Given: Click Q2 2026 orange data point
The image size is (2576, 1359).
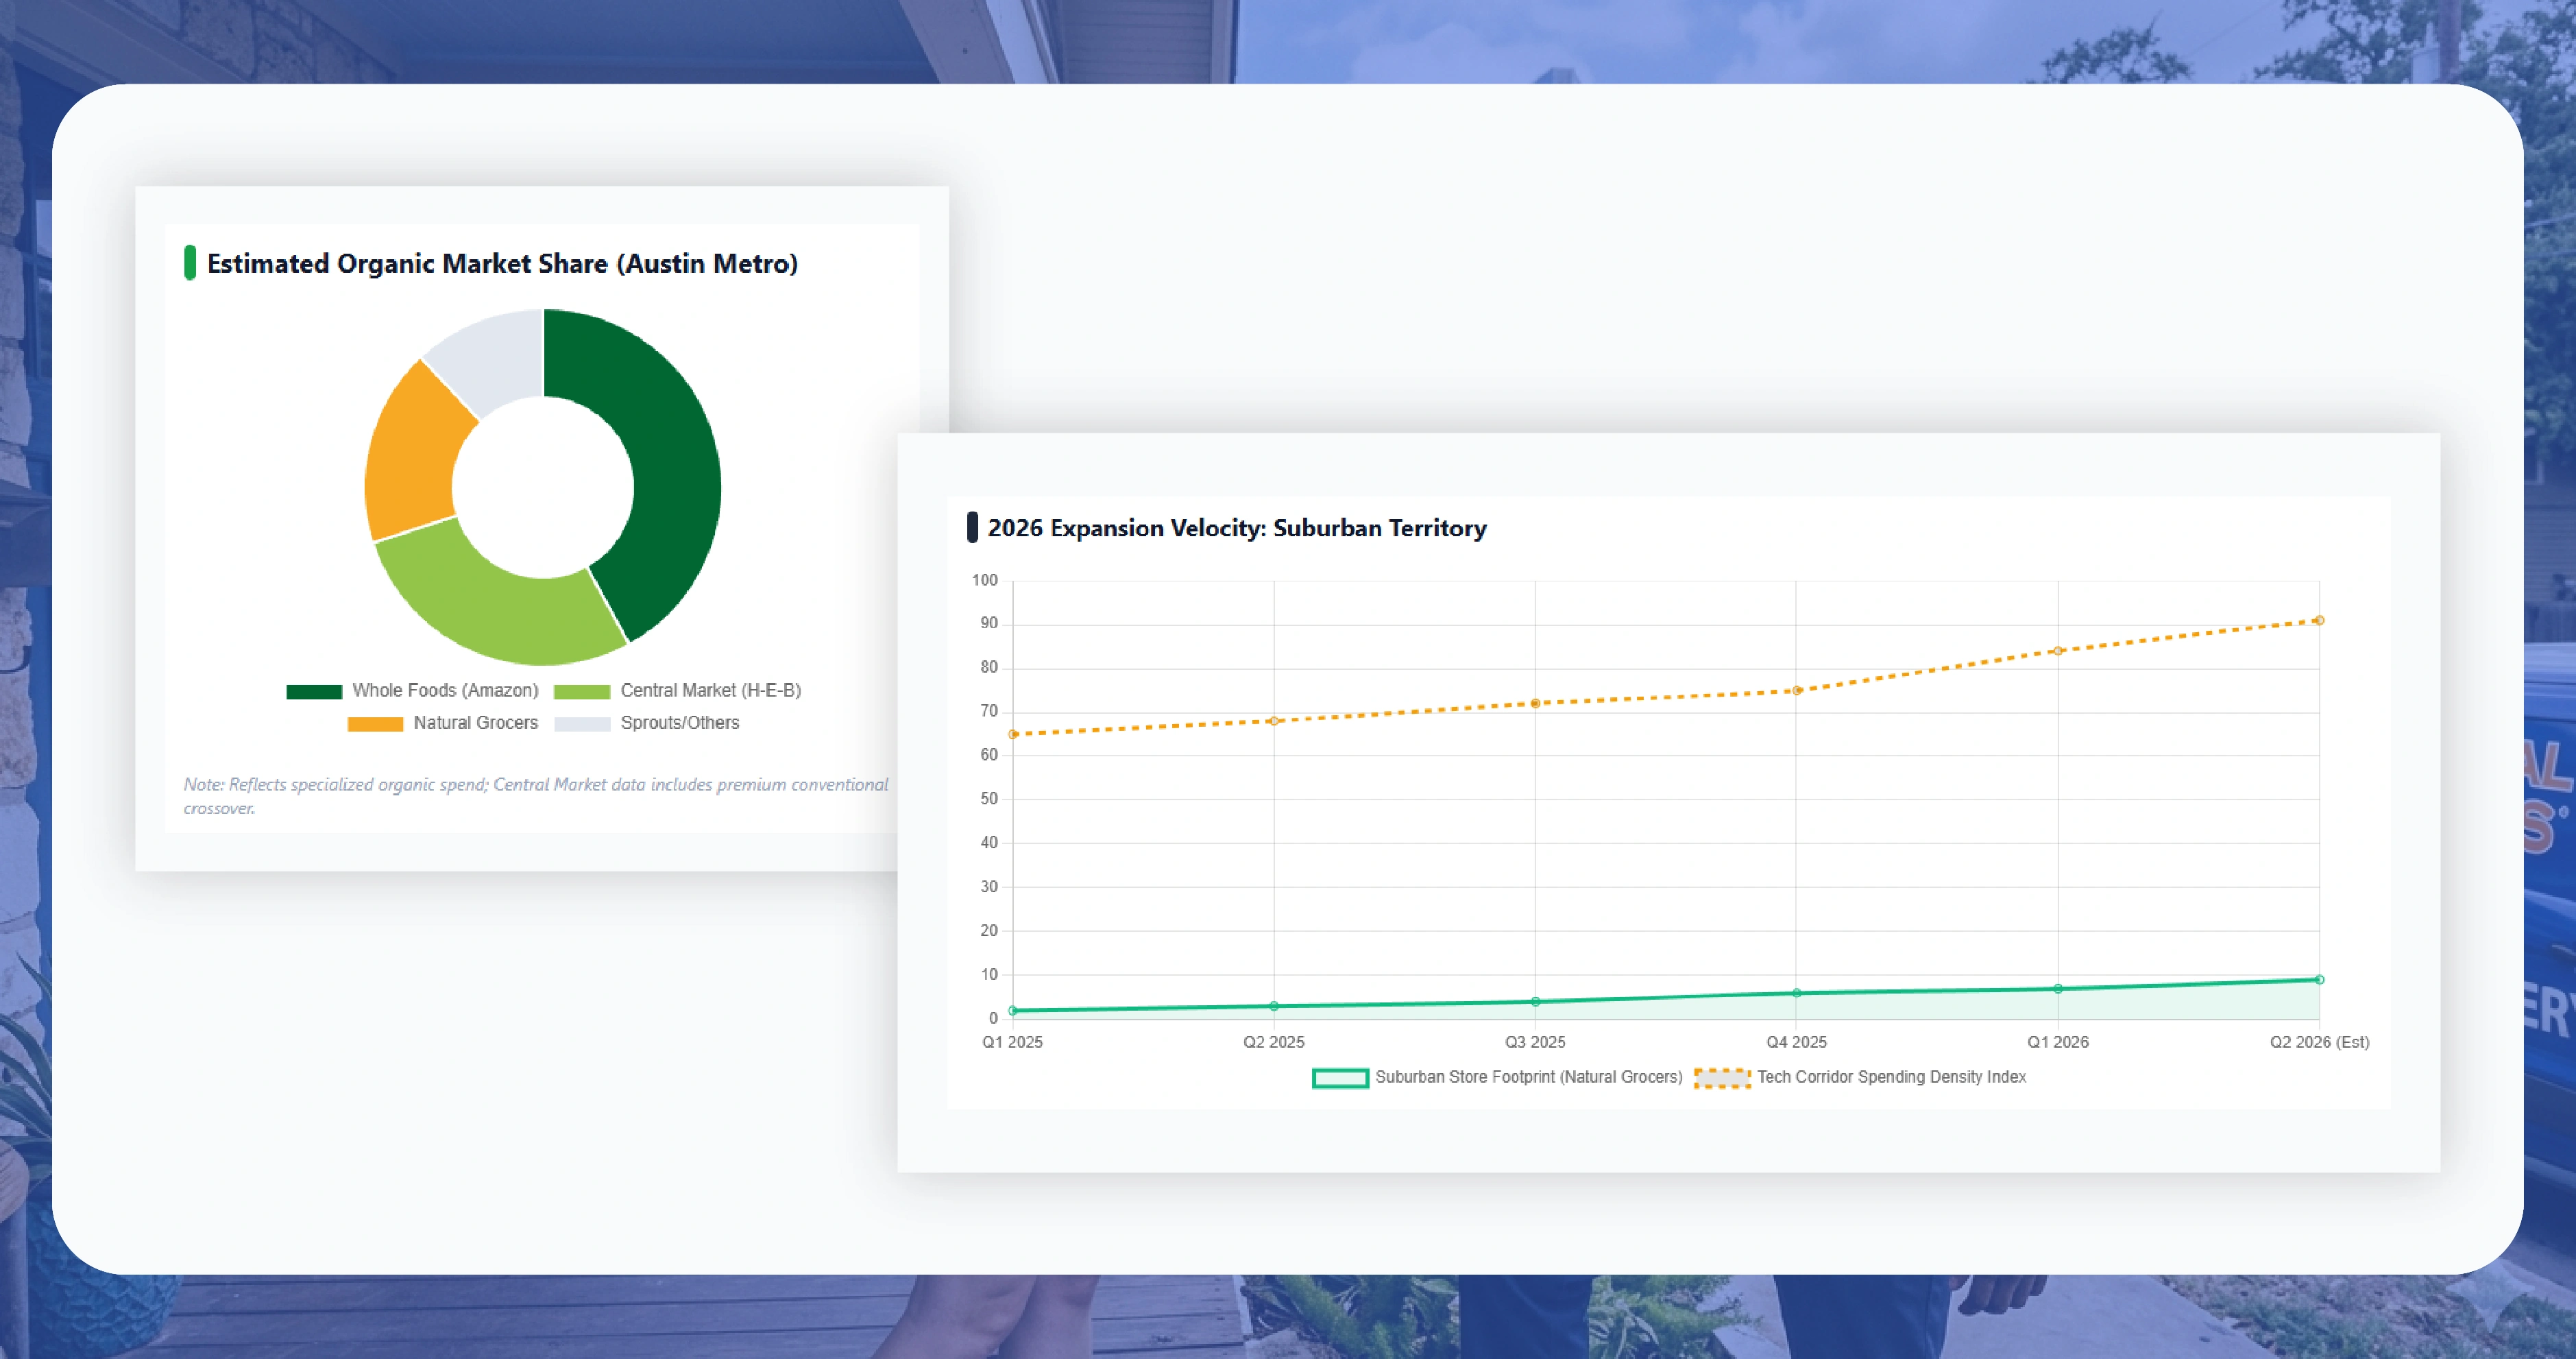Looking at the screenshot, I should tap(2319, 621).
